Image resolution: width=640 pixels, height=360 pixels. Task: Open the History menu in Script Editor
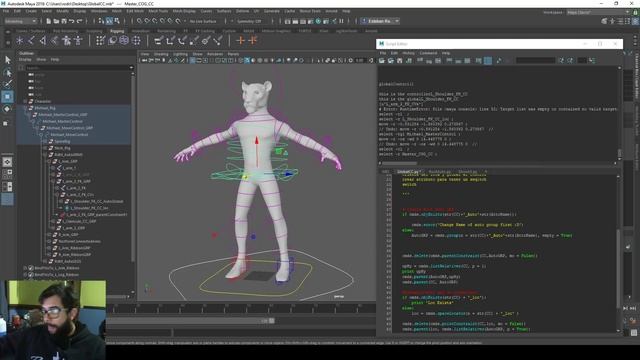click(409, 53)
